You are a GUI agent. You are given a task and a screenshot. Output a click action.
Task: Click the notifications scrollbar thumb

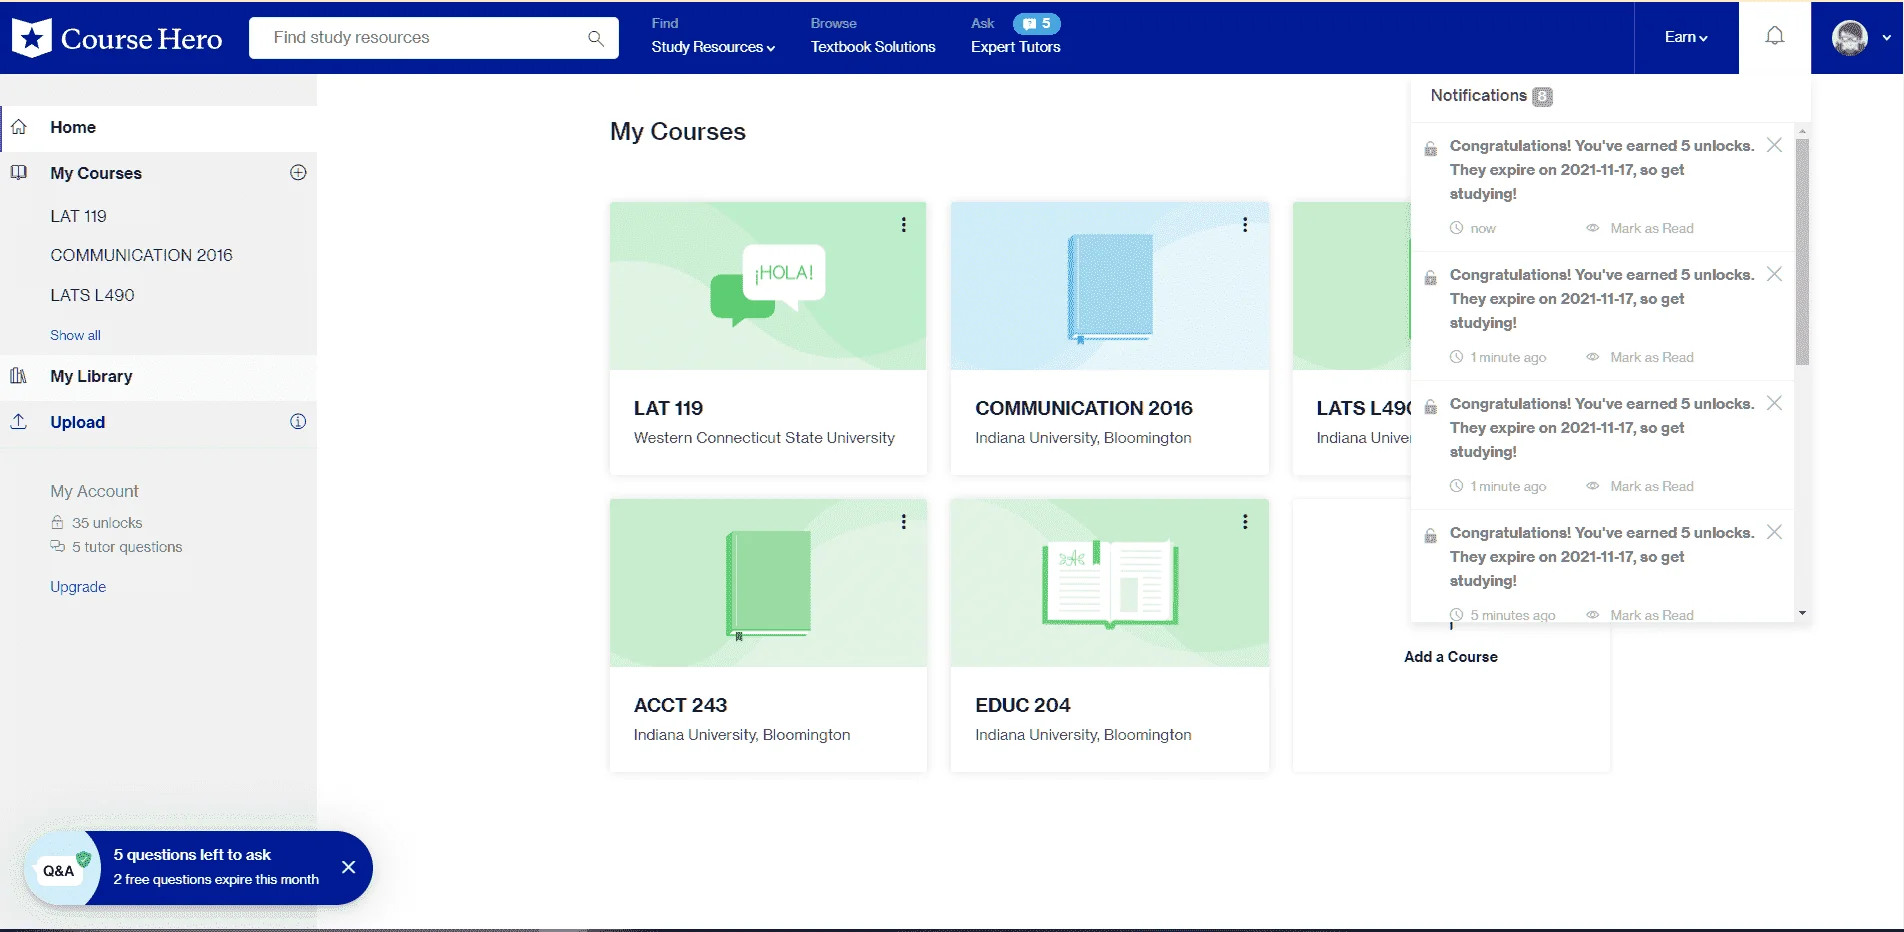(1802, 252)
